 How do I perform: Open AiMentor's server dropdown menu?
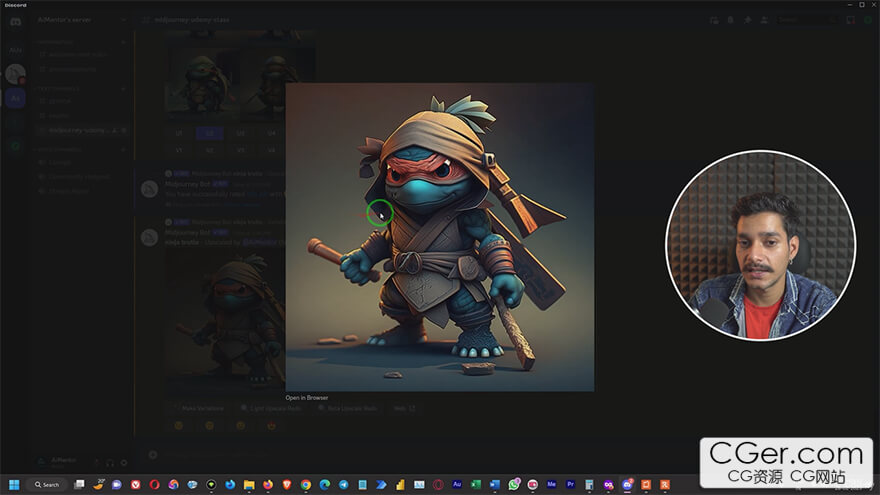81,20
